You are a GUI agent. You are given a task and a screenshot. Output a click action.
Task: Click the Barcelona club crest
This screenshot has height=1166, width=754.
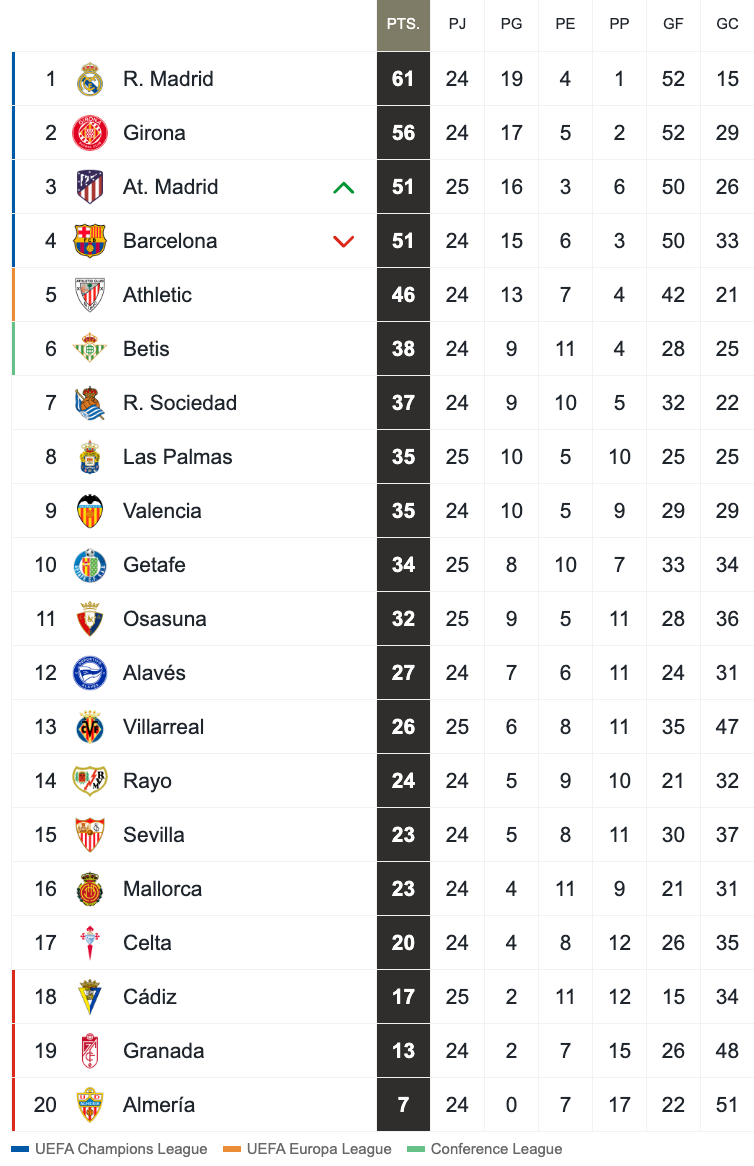tap(90, 241)
